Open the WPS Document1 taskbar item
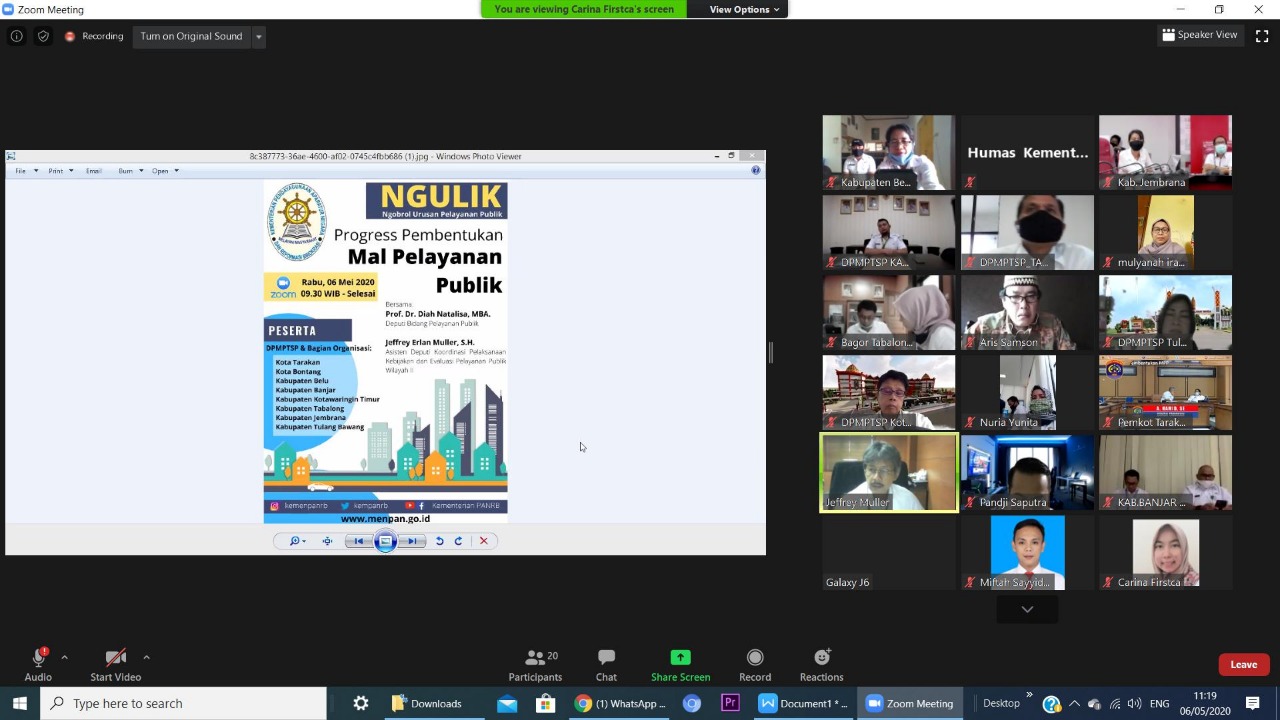The width and height of the screenshot is (1280, 720). (x=804, y=703)
